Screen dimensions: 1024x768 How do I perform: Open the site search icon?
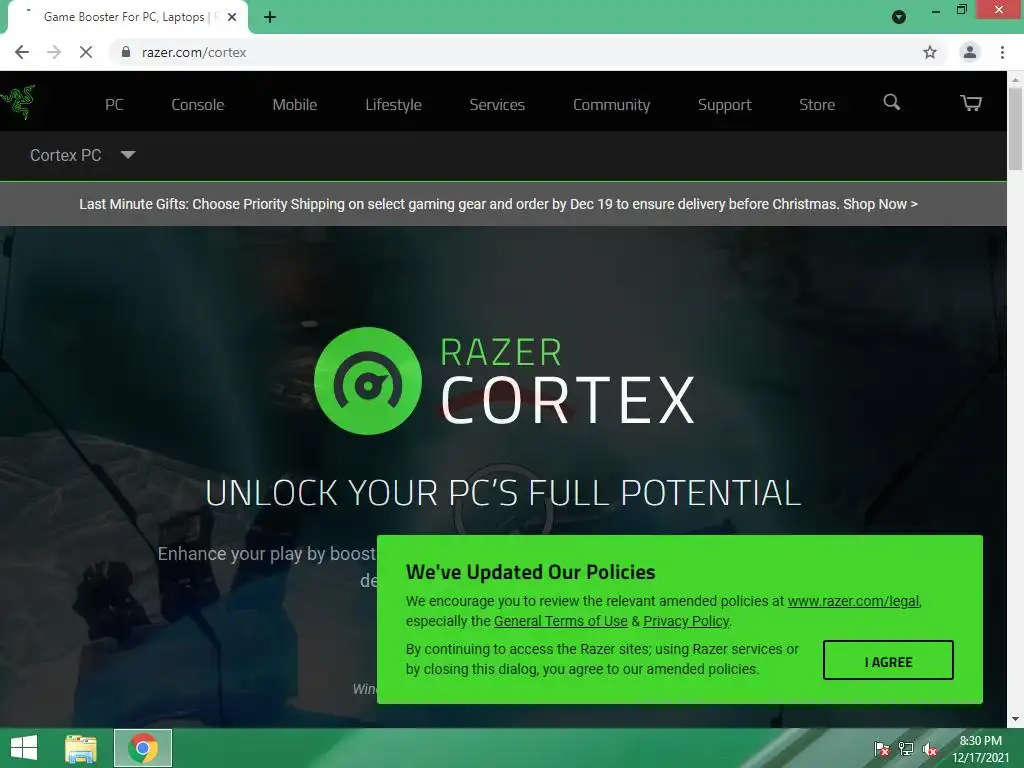(x=891, y=103)
